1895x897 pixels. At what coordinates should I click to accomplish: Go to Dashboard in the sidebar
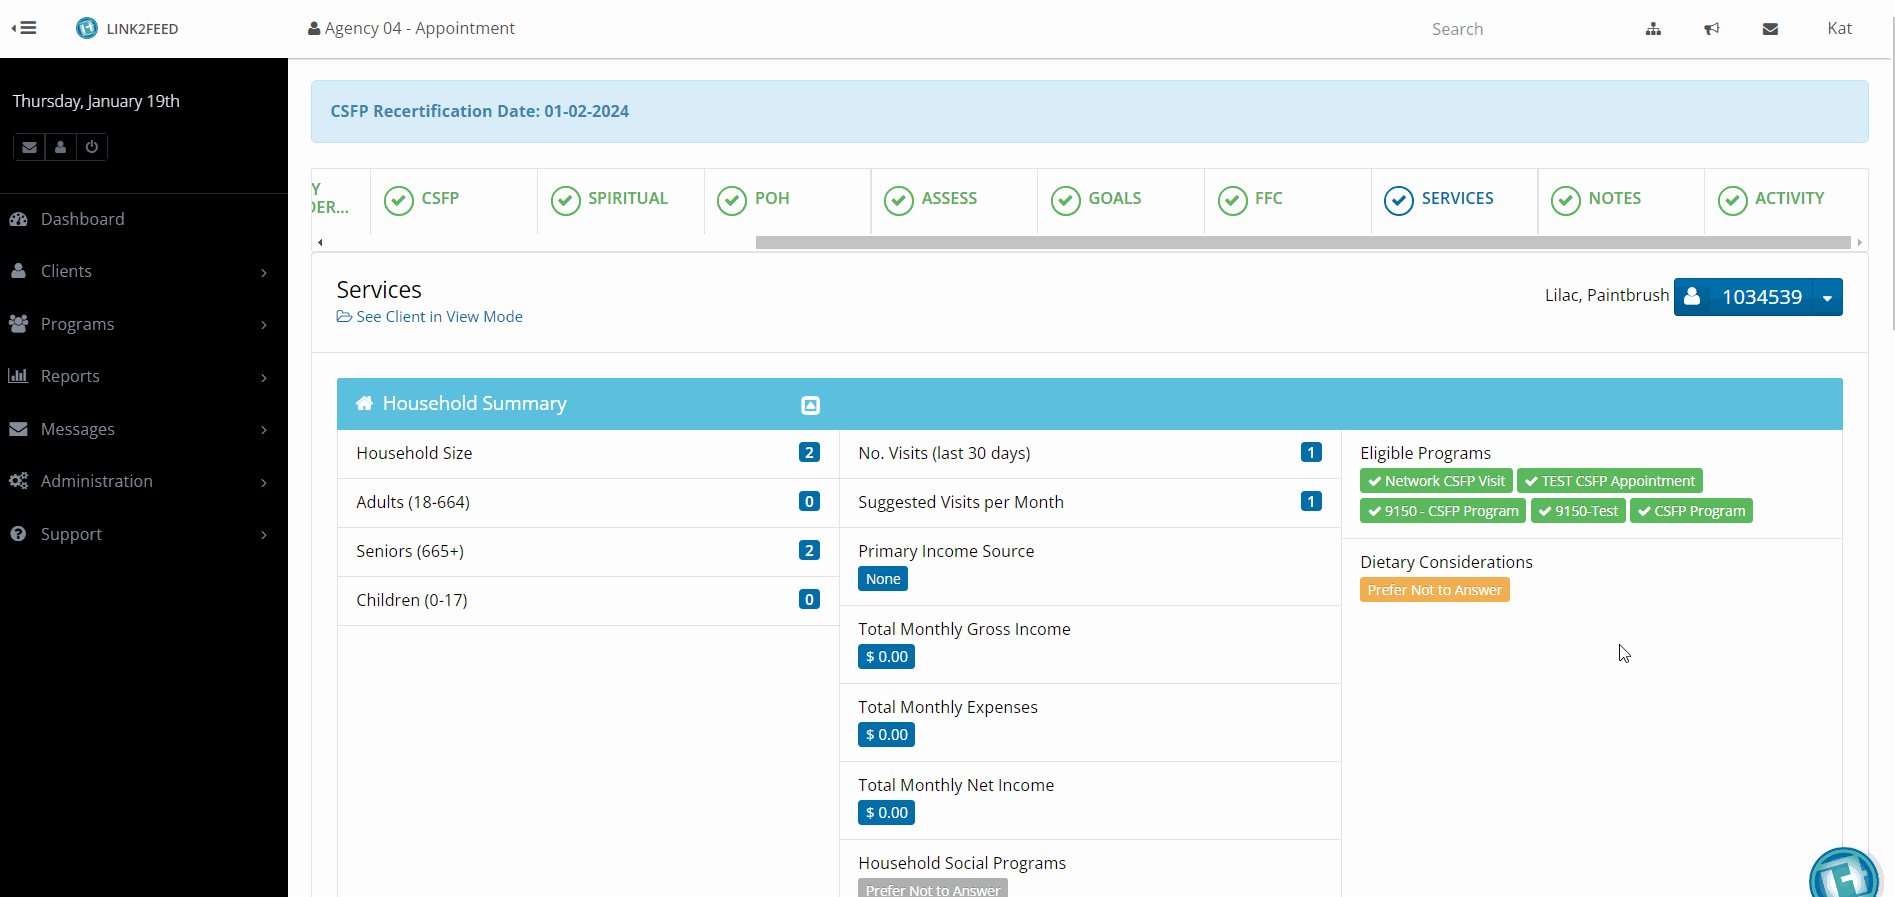point(82,219)
